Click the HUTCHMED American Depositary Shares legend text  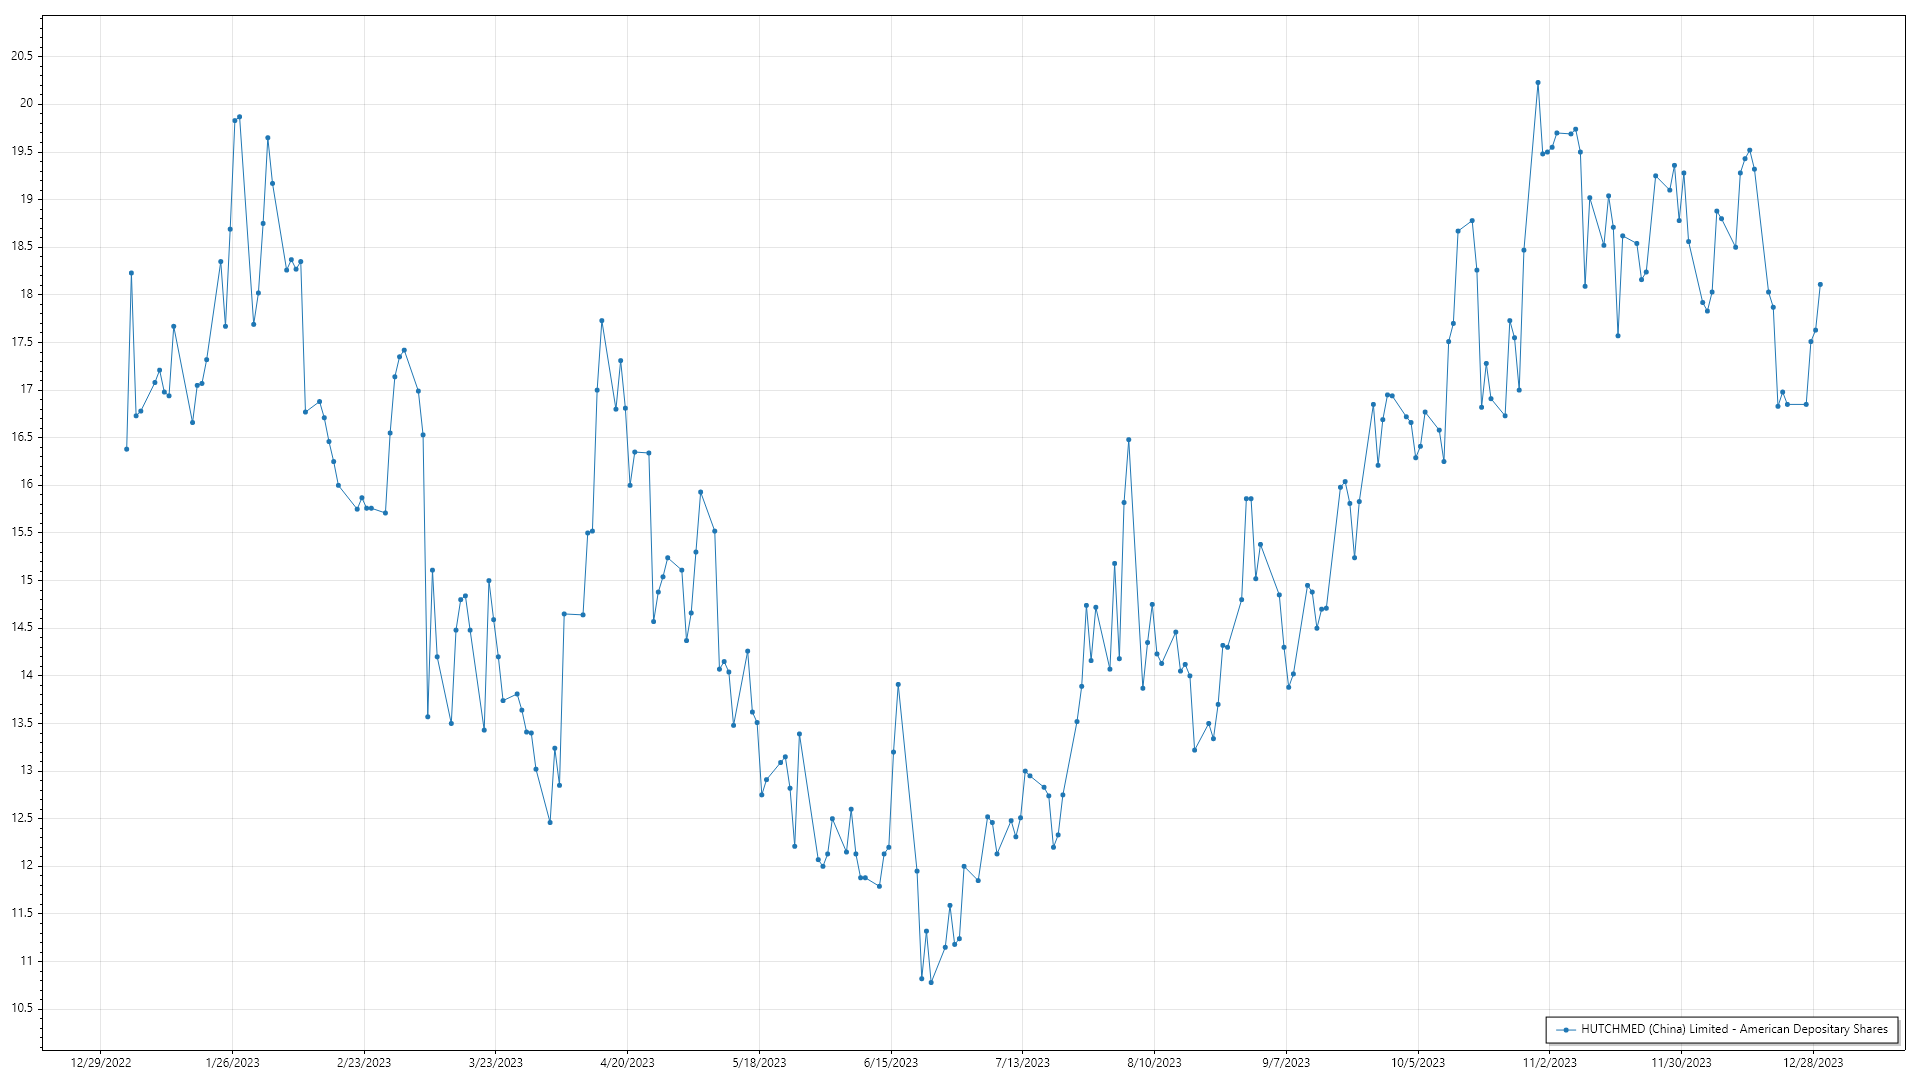[1734, 1029]
